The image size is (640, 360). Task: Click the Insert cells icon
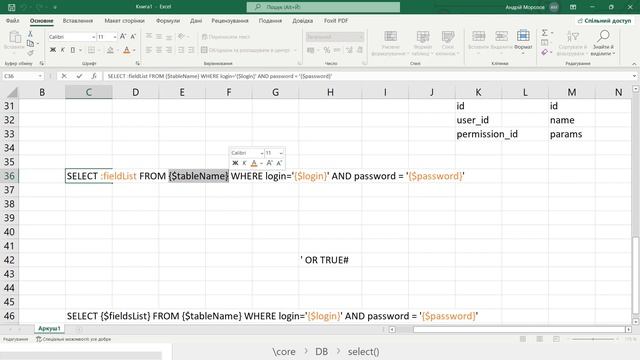(x=478, y=41)
